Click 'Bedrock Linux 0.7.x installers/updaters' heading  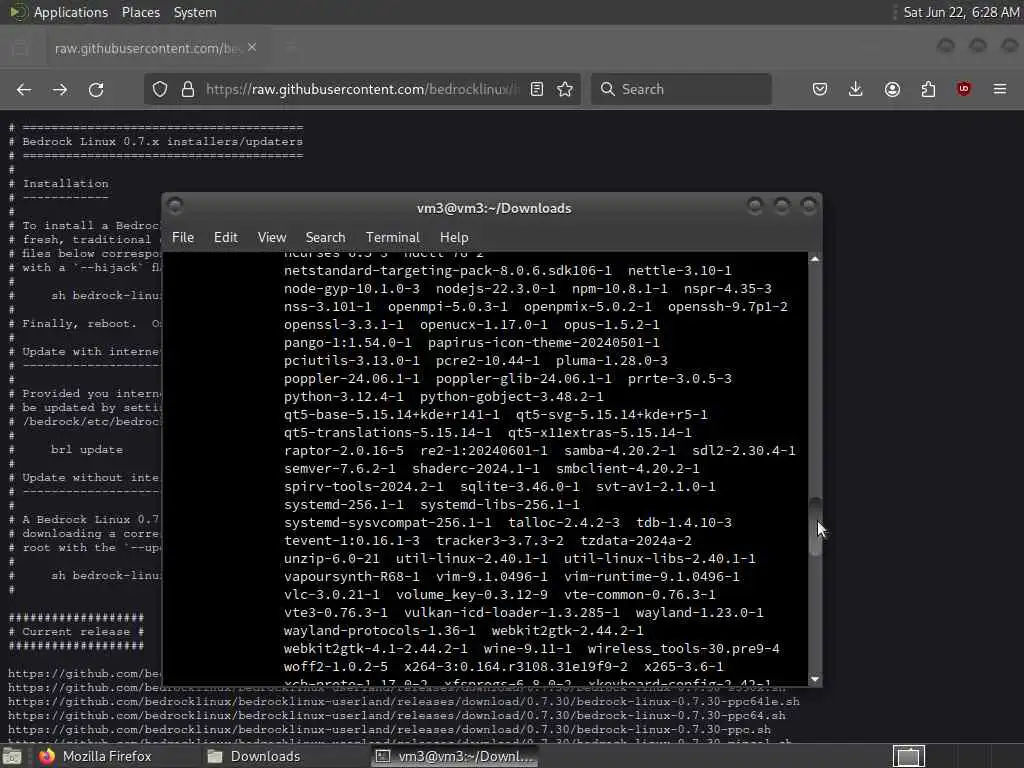(163, 141)
